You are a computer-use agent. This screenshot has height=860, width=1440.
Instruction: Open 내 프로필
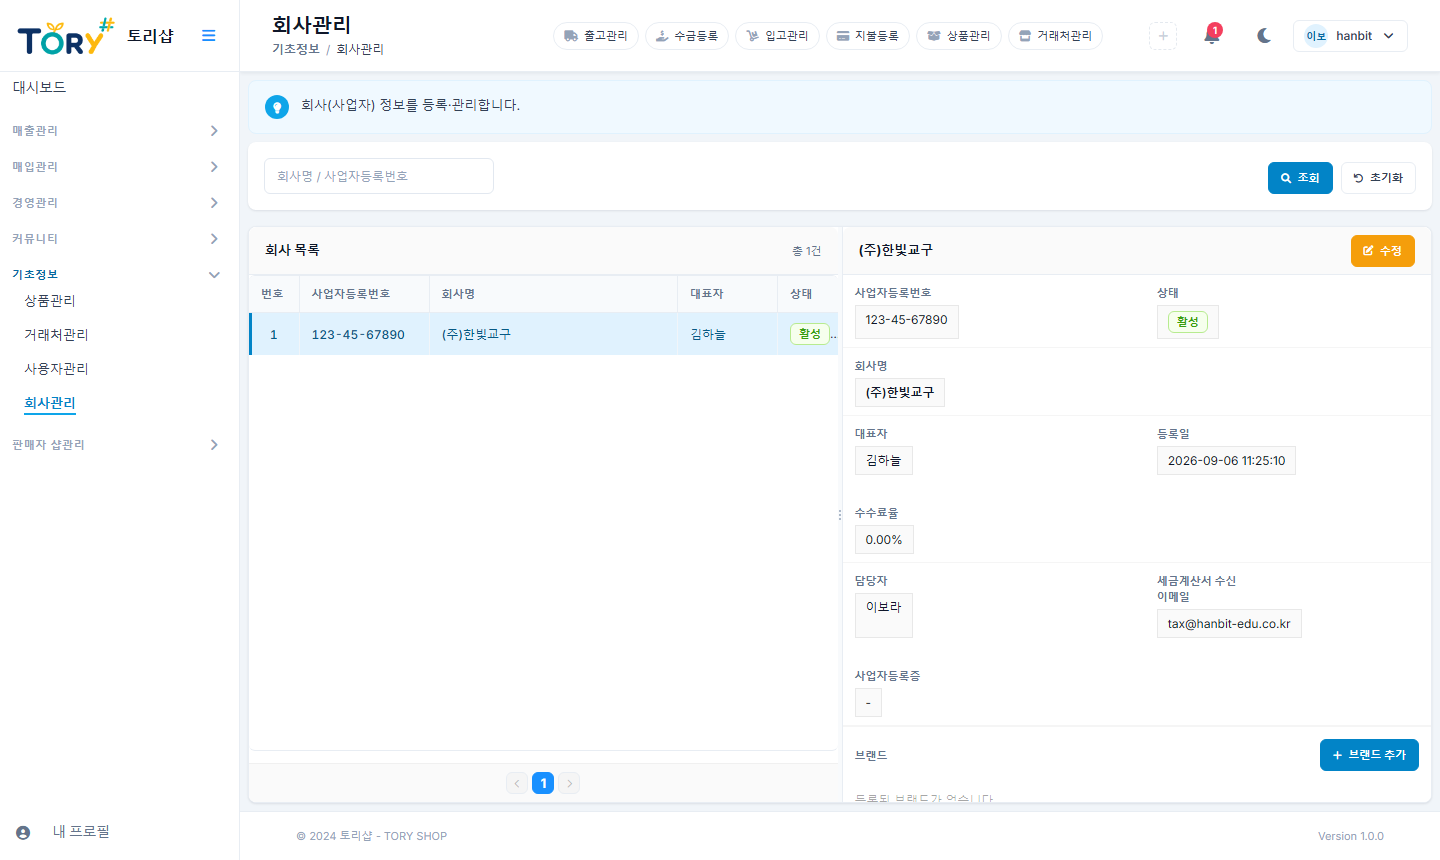pyautogui.click(x=81, y=832)
